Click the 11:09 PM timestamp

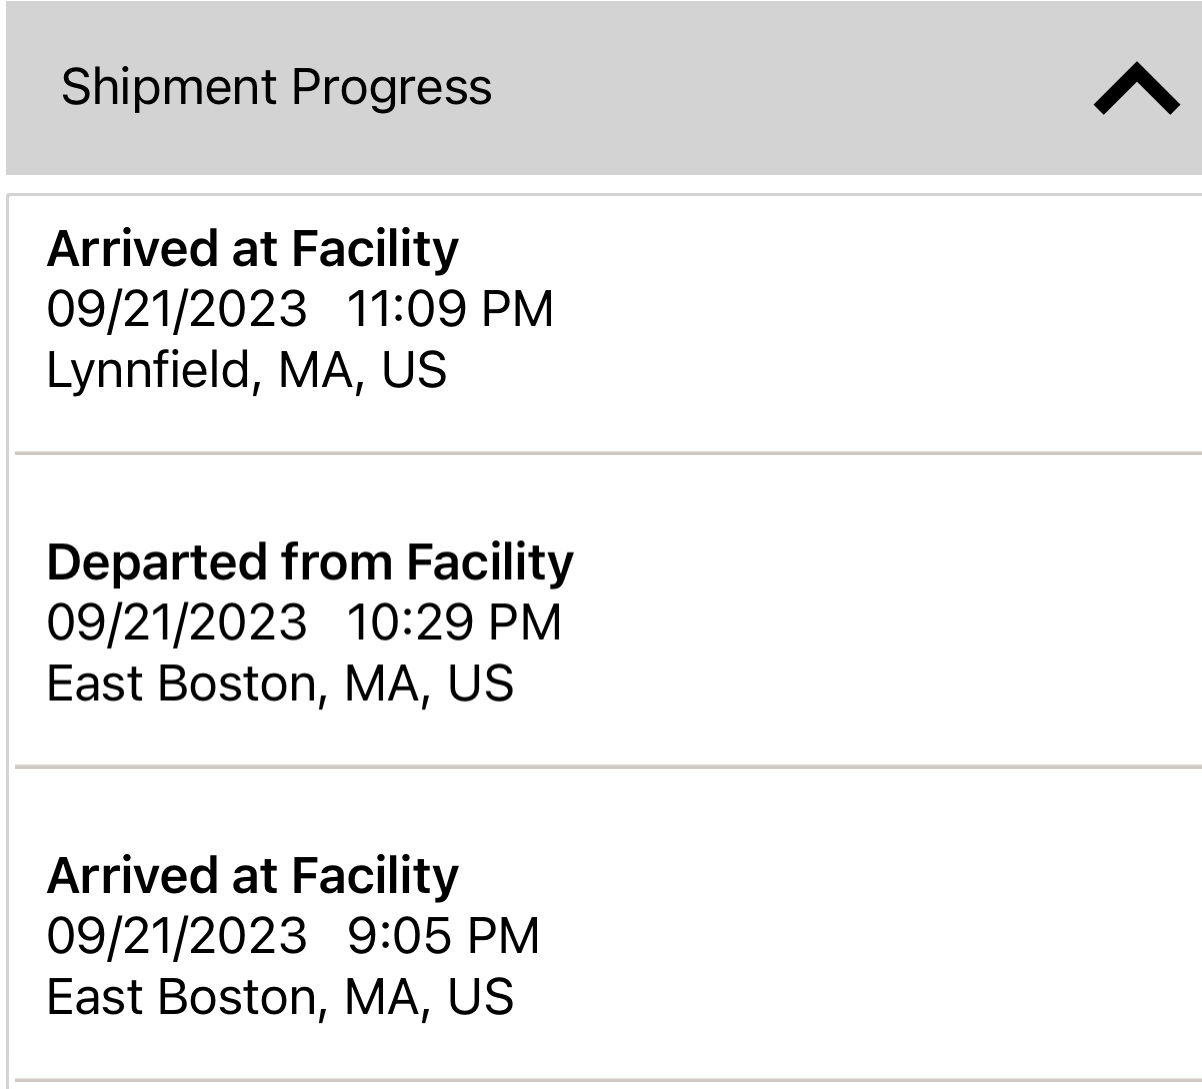pos(449,309)
